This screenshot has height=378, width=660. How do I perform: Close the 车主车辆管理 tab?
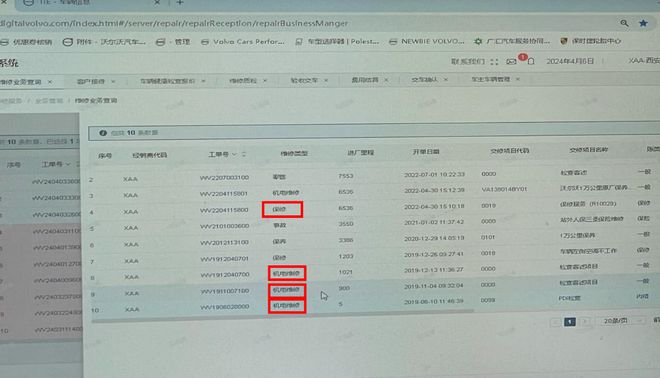pos(518,79)
